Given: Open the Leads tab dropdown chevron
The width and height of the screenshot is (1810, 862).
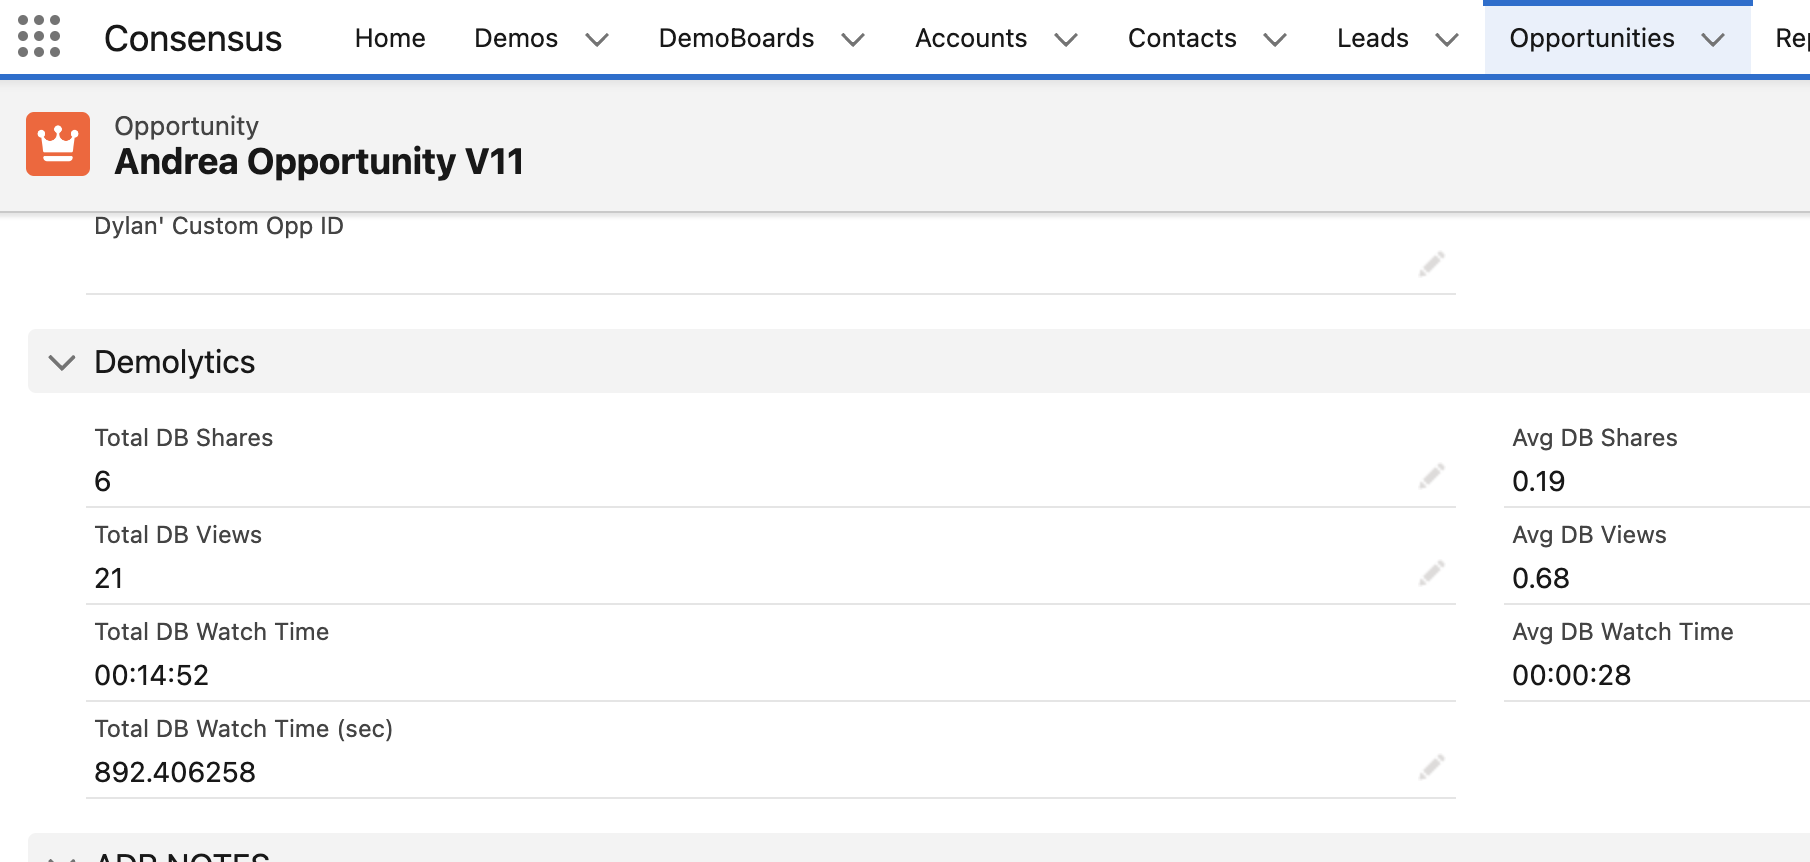Looking at the screenshot, I should coord(1447,39).
